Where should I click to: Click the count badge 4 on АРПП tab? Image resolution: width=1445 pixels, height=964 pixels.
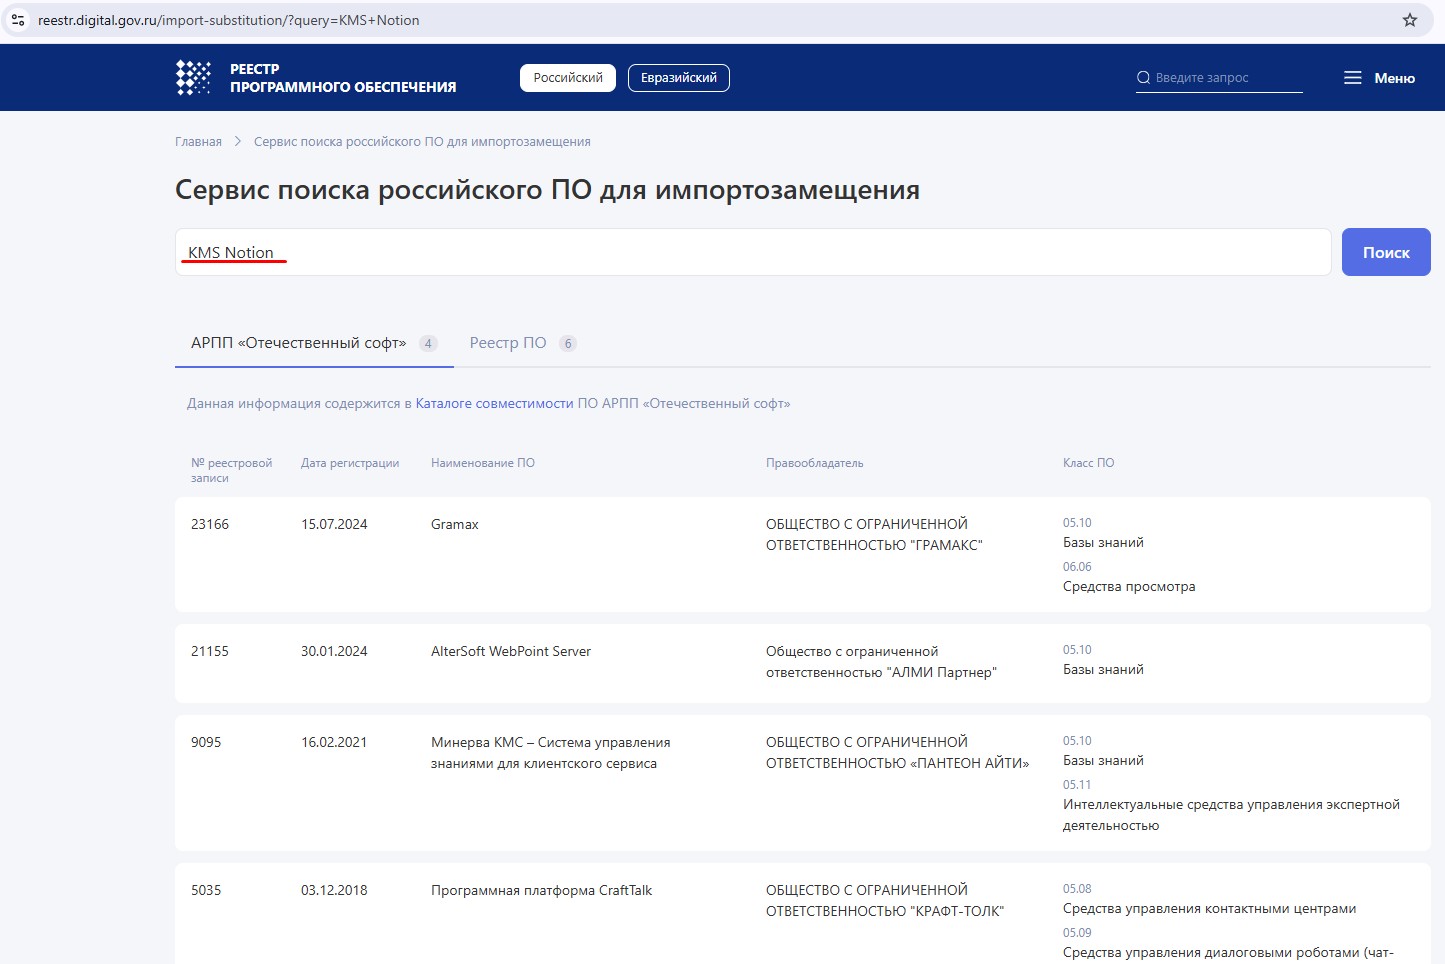point(428,344)
